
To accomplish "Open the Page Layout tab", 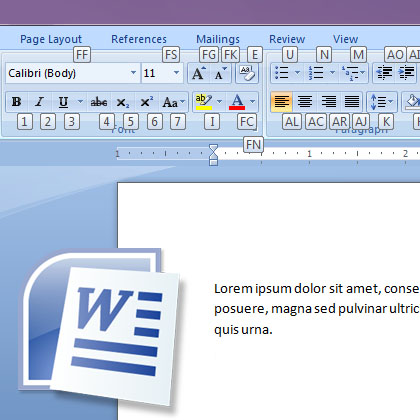I will pyautogui.click(x=51, y=39).
